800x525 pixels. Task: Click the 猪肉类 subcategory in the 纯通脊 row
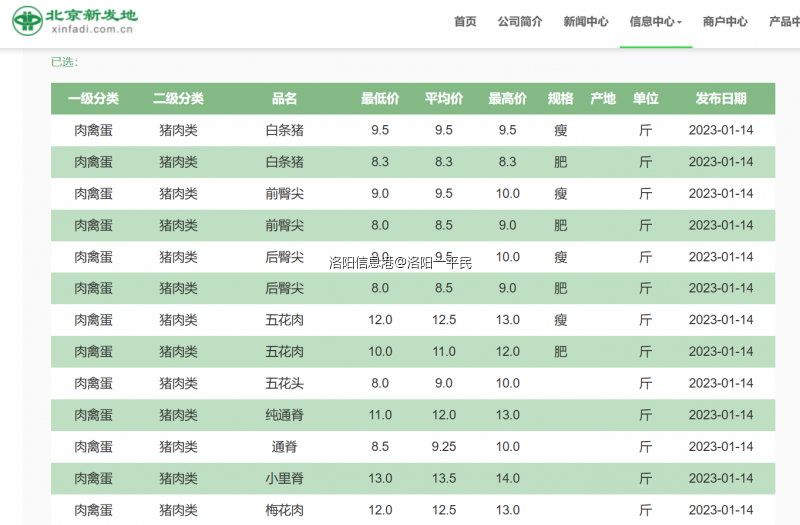(178, 415)
